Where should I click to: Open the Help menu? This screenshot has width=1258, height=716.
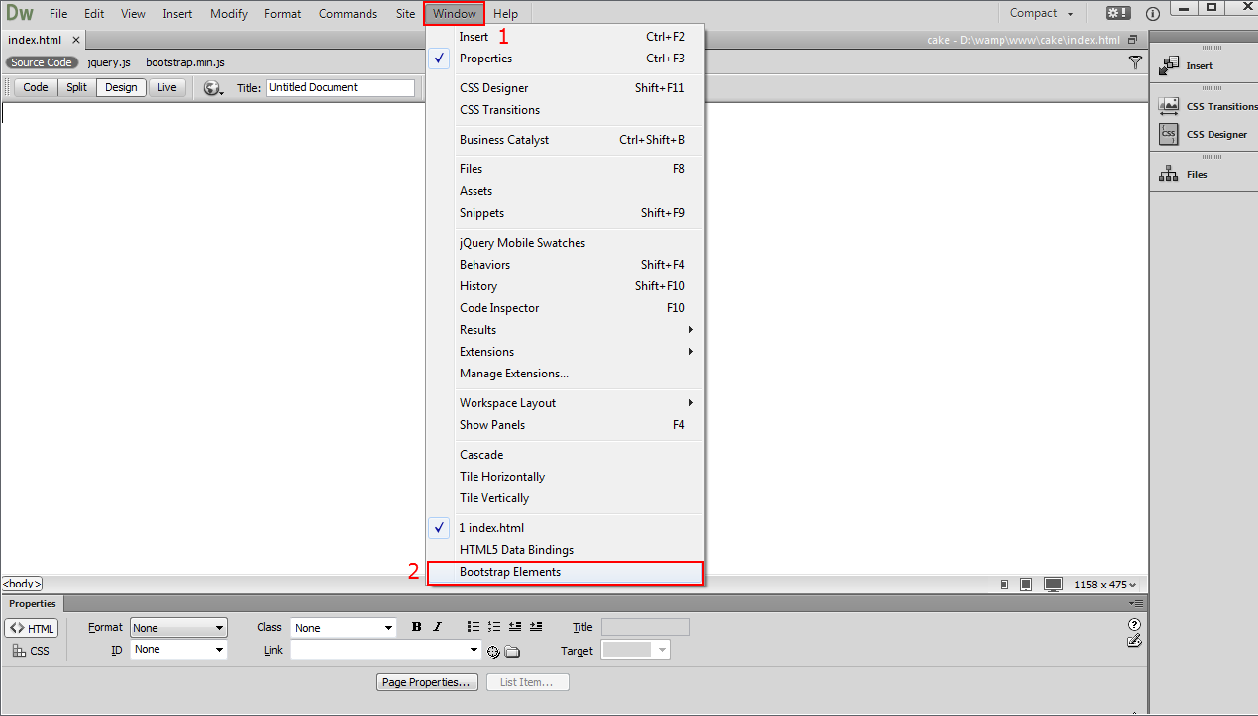(506, 14)
